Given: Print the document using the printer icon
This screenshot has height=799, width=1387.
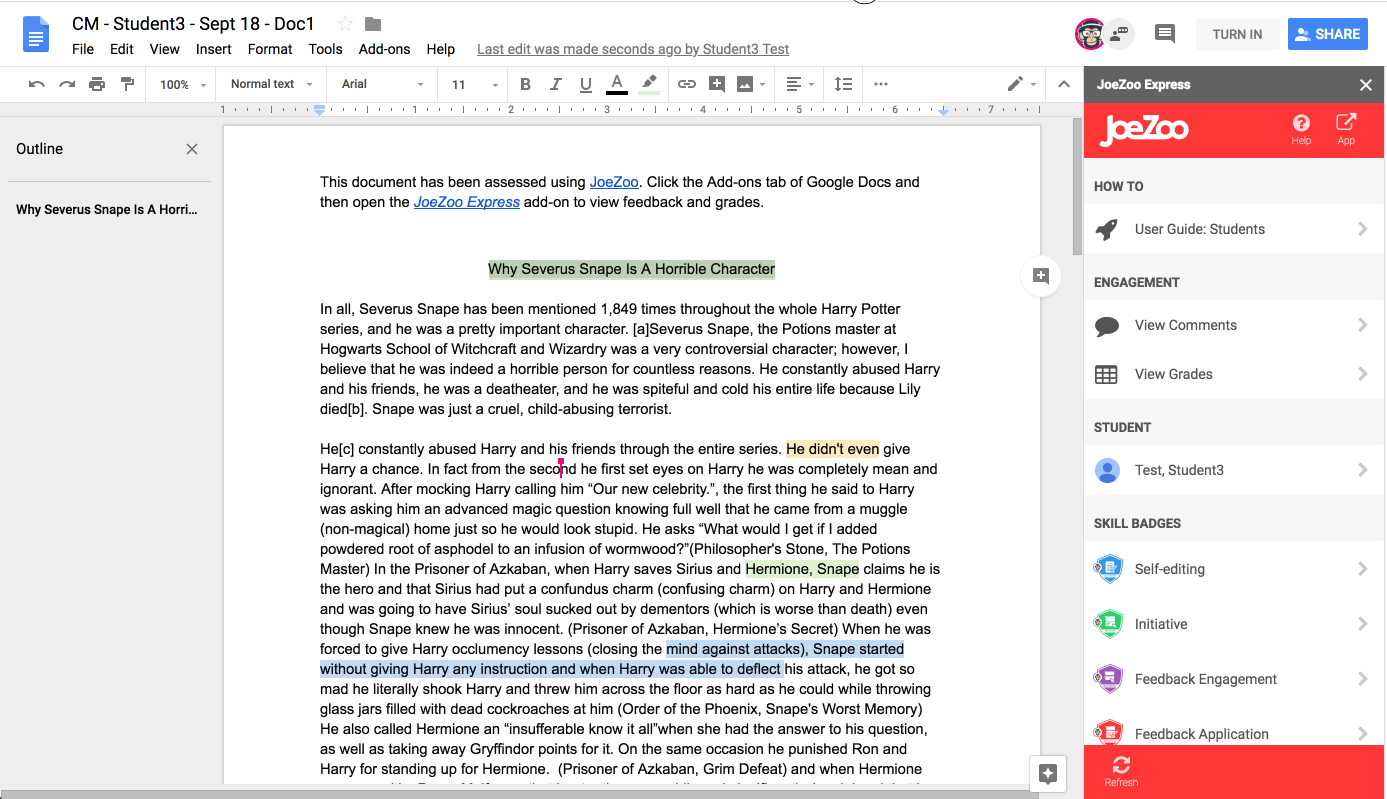Looking at the screenshot, I should [x=97, y=84].
